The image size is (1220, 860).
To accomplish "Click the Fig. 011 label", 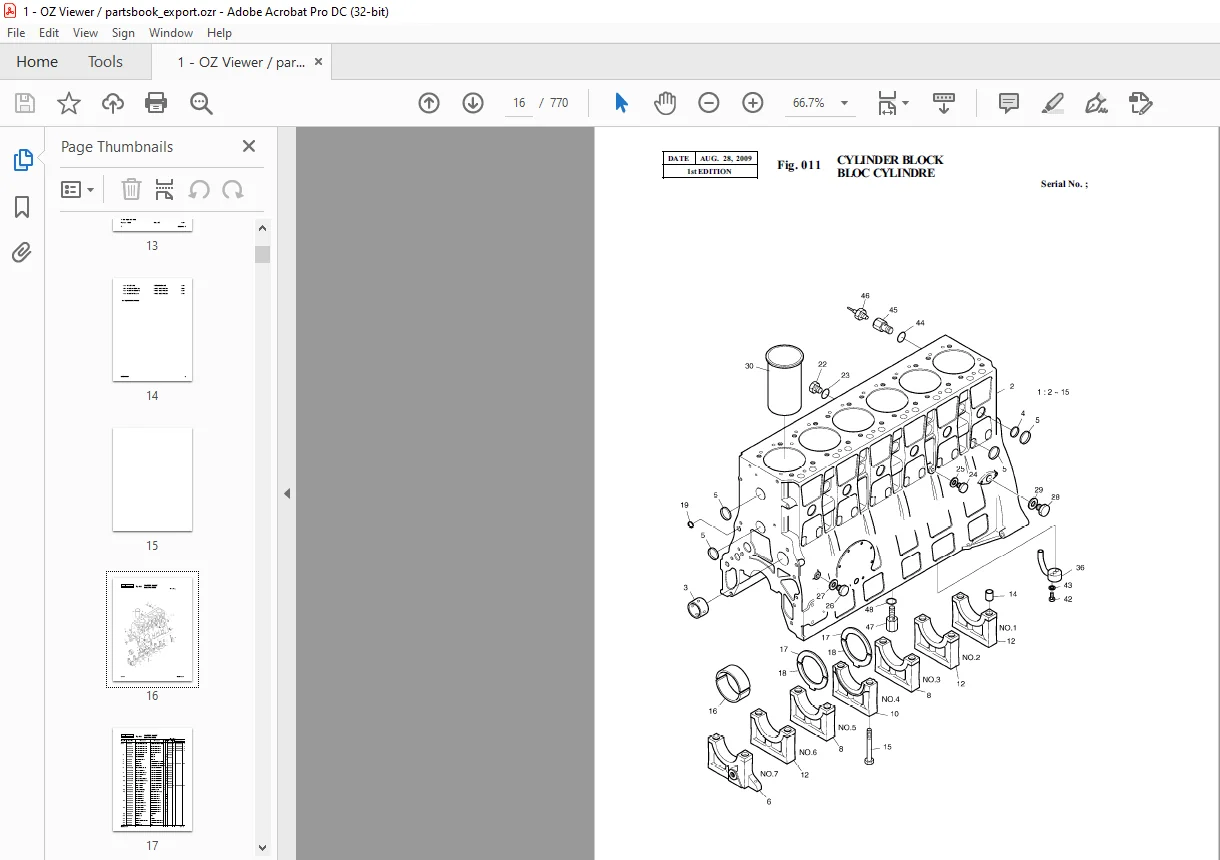I will (x=799, y=165).
